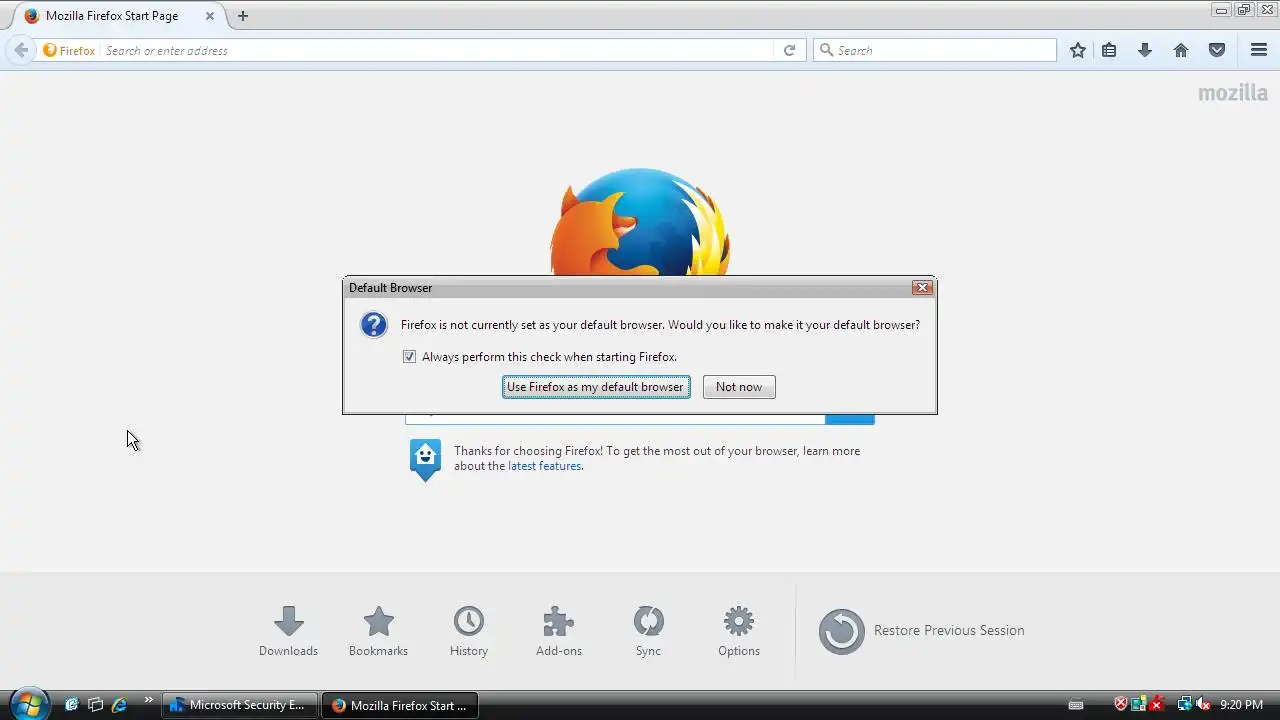
Task: Click the network tray icon
Action: pos(1184,705)
